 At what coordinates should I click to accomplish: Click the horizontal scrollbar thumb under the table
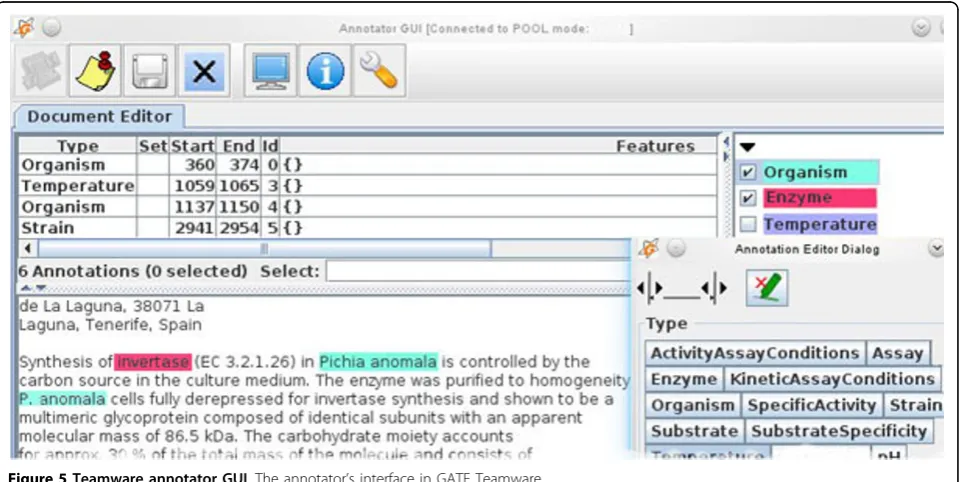[x=264, y=249]
